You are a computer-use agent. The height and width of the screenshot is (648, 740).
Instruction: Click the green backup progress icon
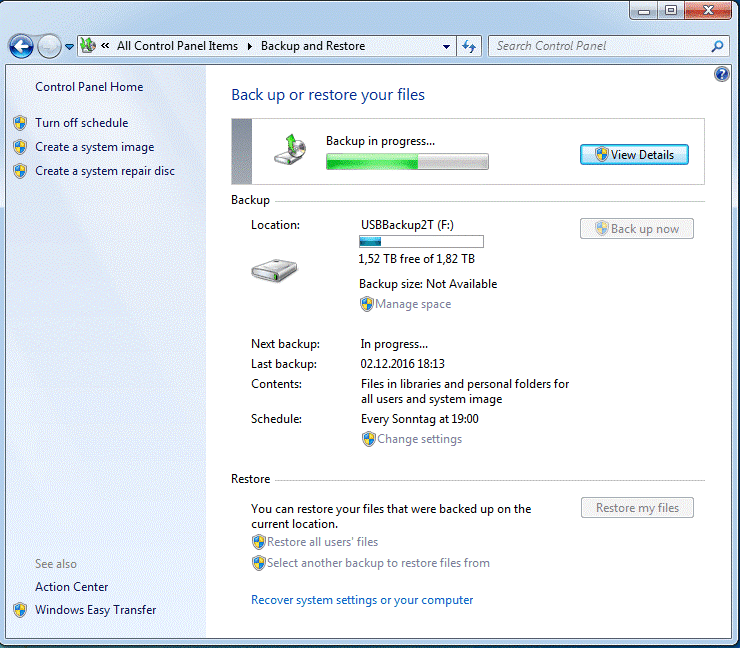[x=291, y=149]
